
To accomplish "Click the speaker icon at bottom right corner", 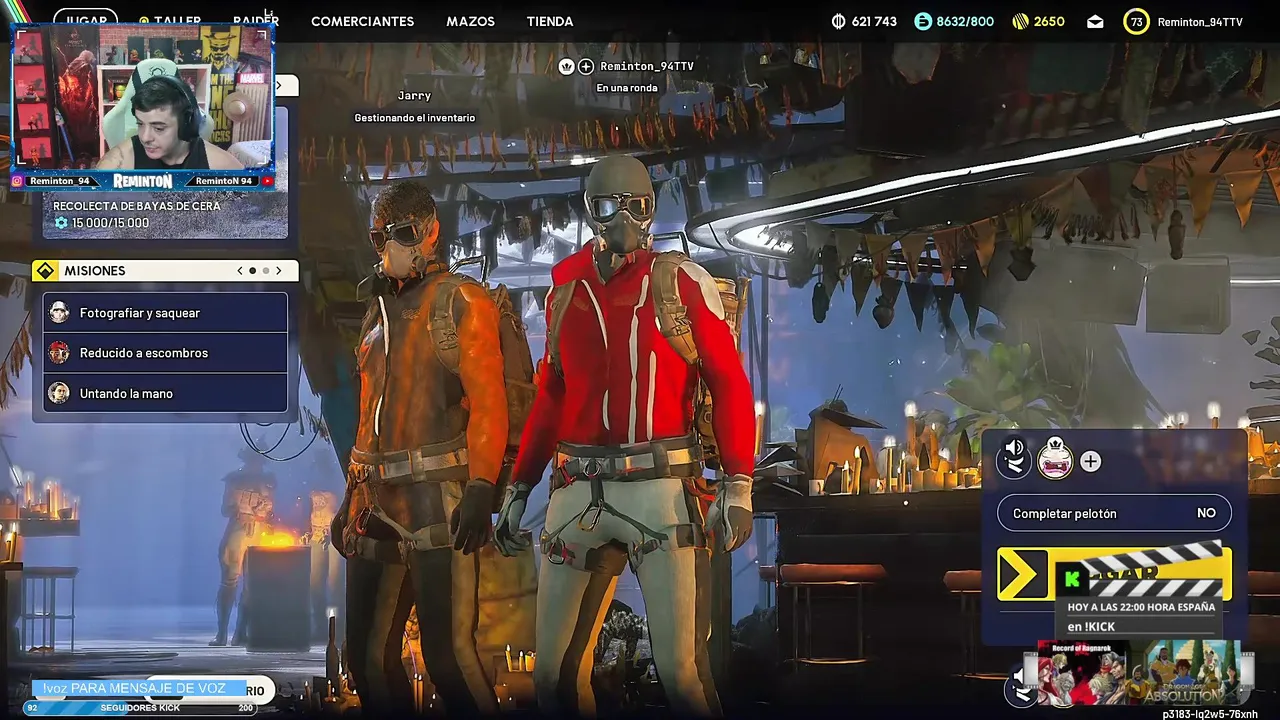I will 1018,677.
